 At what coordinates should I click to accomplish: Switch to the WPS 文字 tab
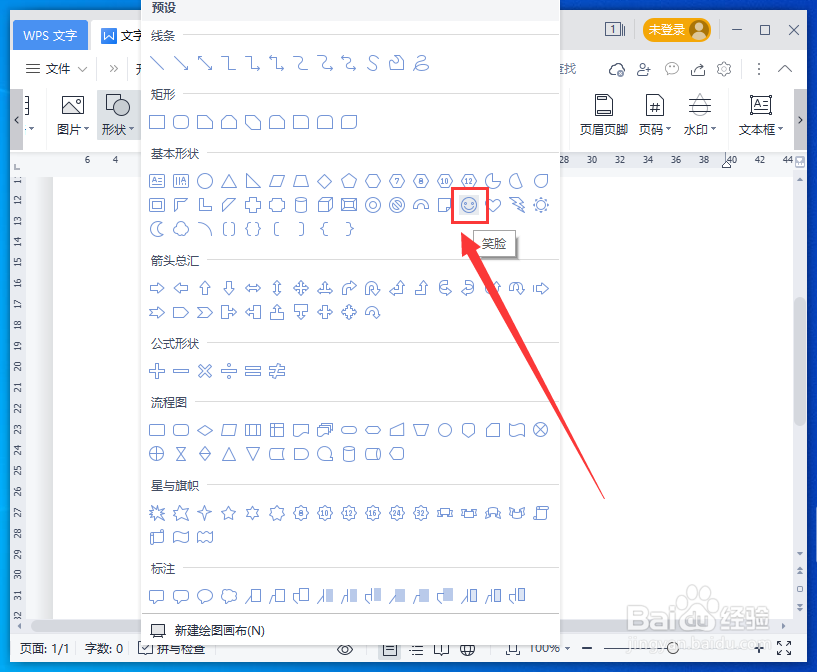point(50,35)
